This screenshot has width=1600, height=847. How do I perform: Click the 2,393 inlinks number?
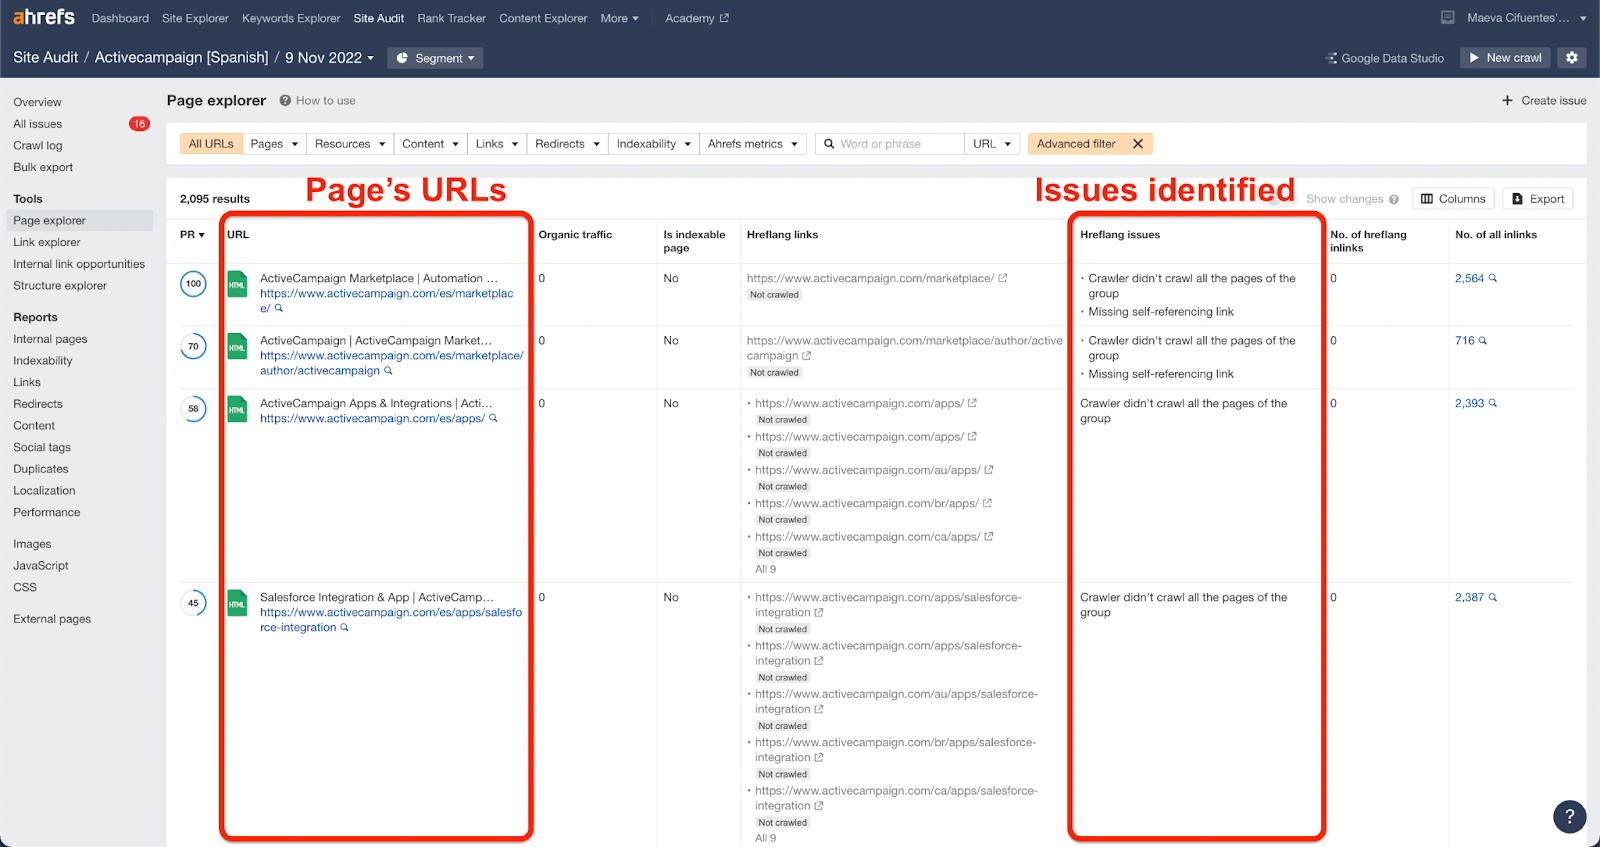coord(1469,403)
